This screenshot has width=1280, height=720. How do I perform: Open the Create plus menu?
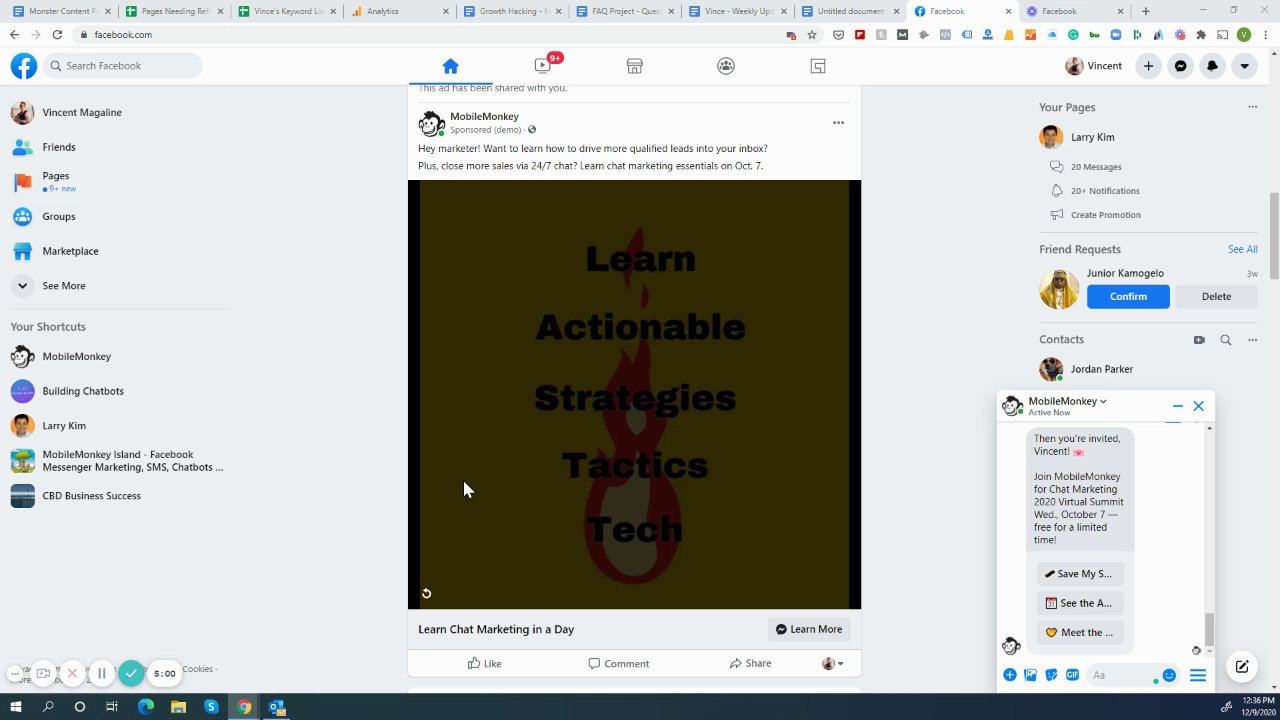(x=1149, y=66)
